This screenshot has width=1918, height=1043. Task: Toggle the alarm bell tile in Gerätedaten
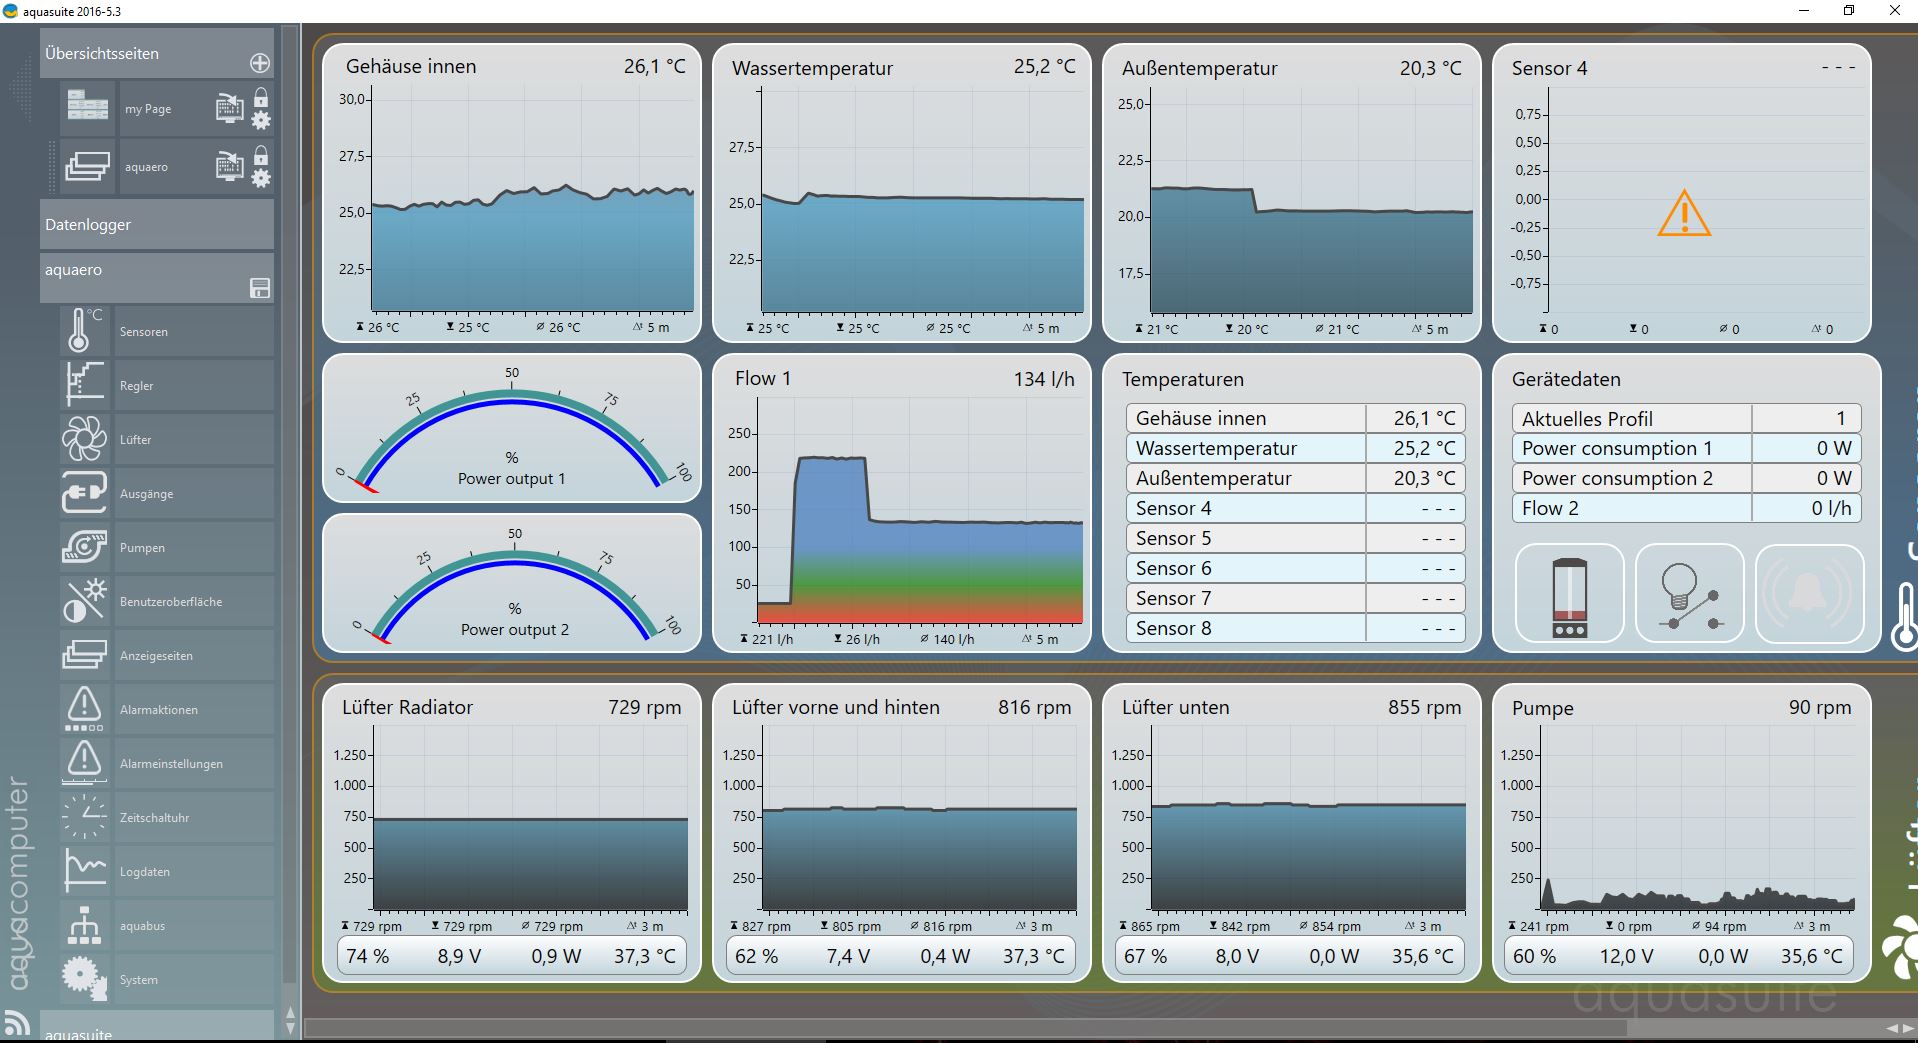click(1809, 593)
